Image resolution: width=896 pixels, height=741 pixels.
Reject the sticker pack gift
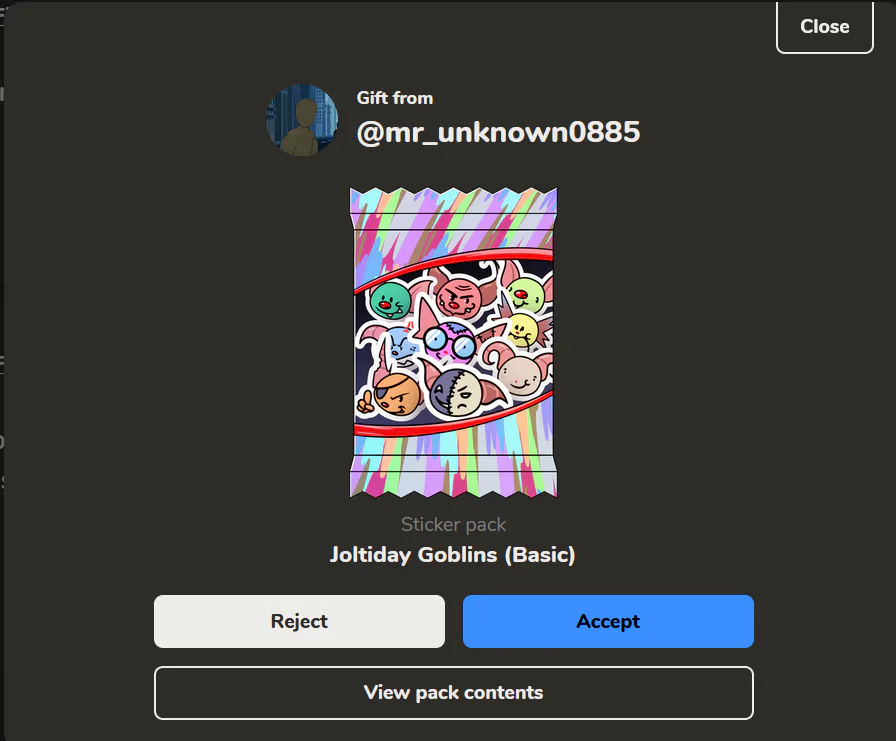(x=299, y=621)
